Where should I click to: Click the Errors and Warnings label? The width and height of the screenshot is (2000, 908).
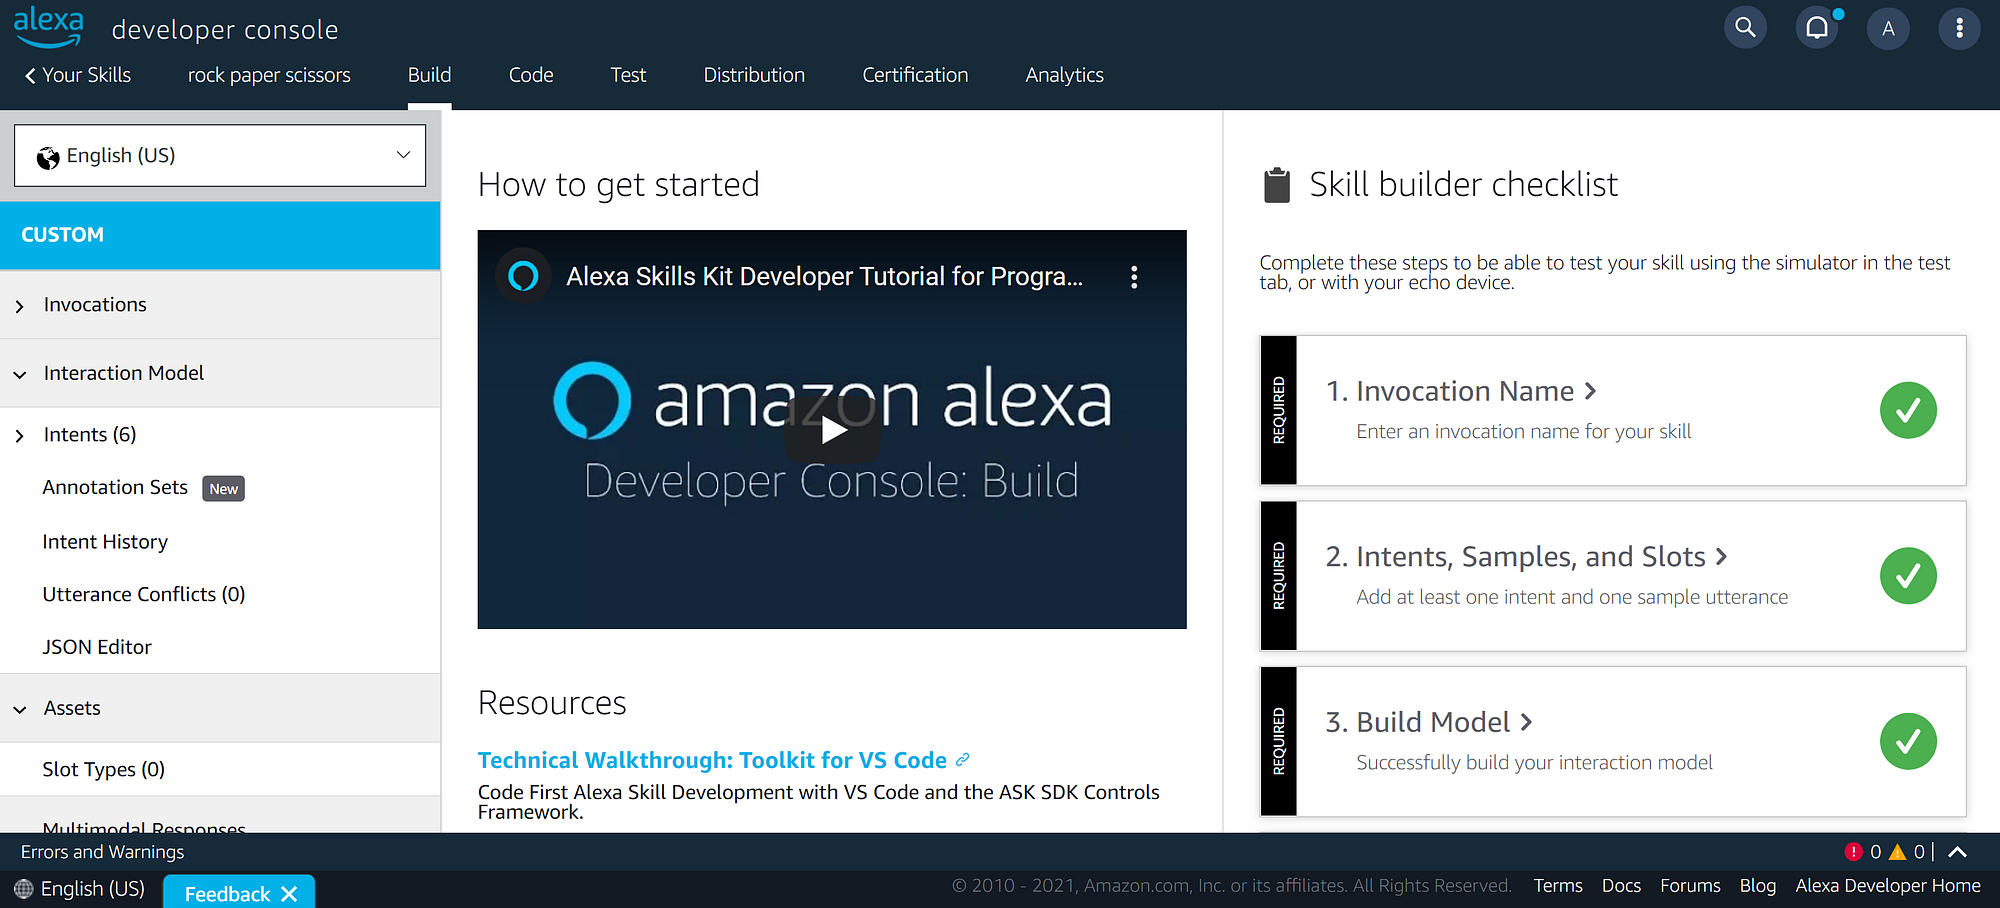(x=103, y=852)
